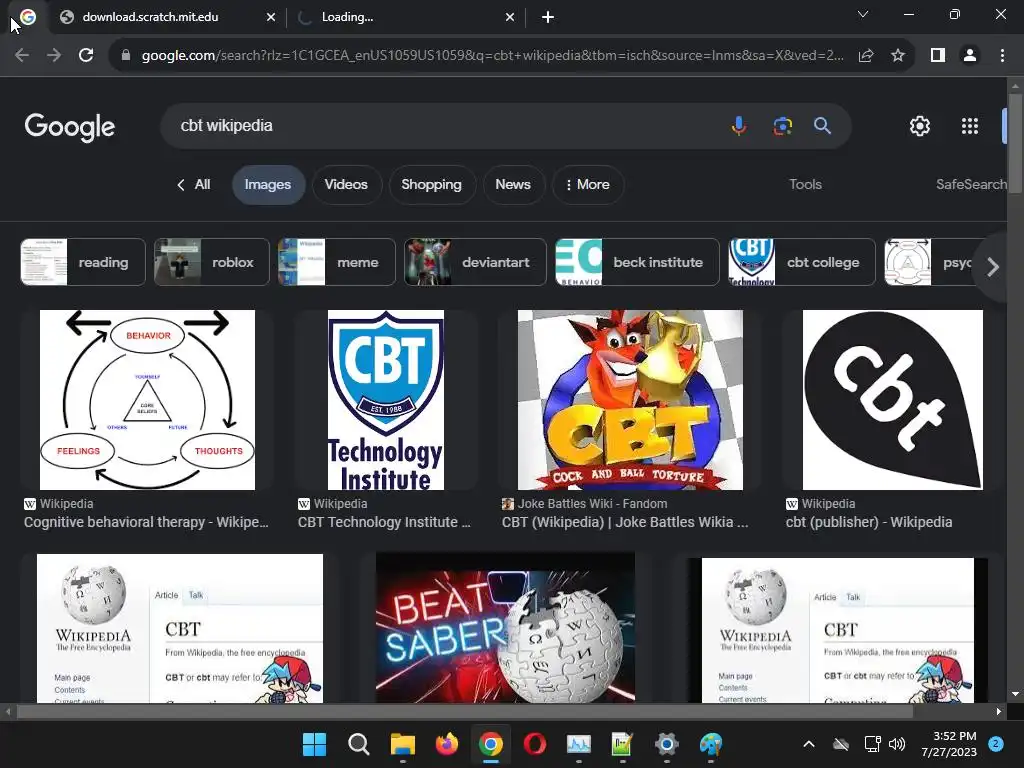View site information lock icon

point(126,56)
